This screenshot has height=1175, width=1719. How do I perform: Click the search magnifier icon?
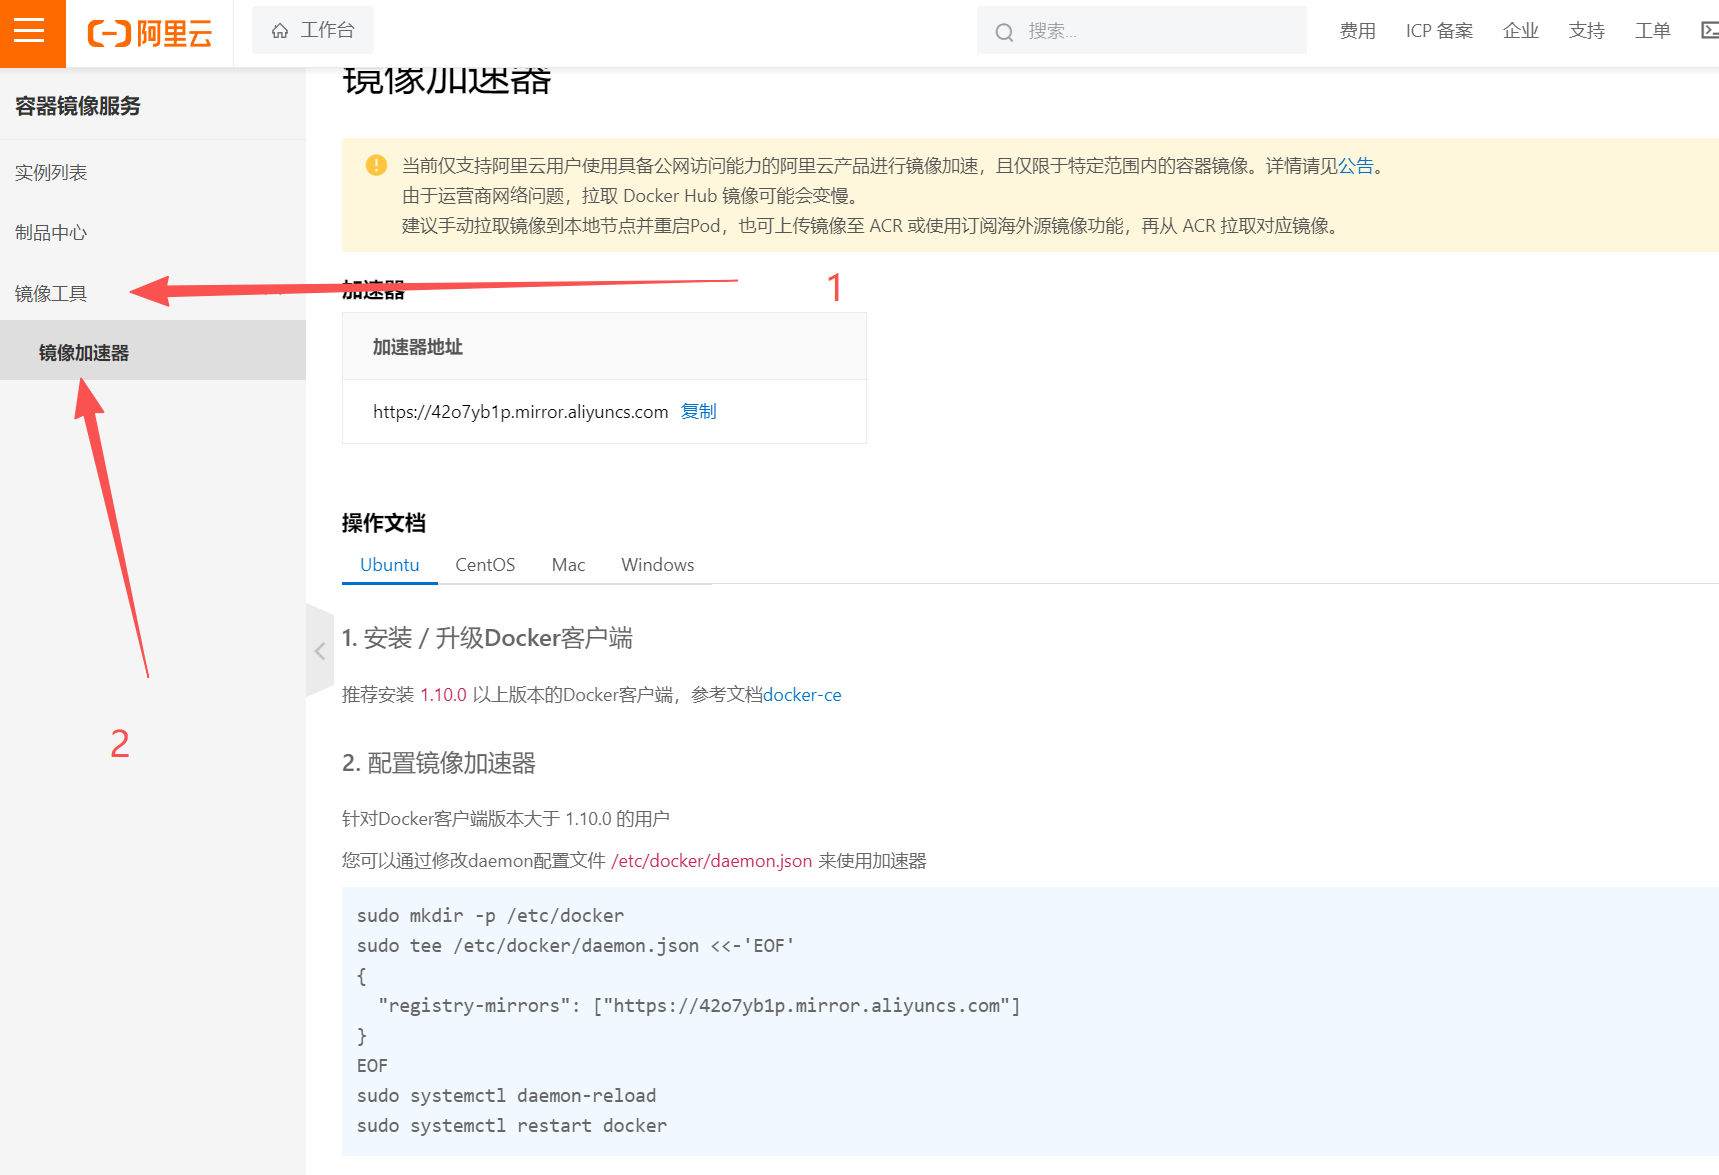[1004, 32]
